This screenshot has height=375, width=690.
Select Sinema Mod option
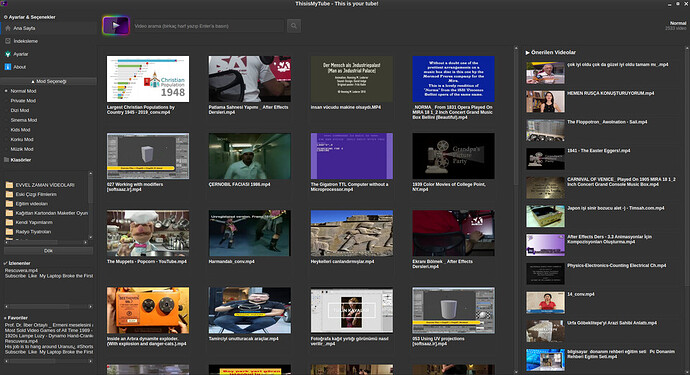click(x=24, y=120)
